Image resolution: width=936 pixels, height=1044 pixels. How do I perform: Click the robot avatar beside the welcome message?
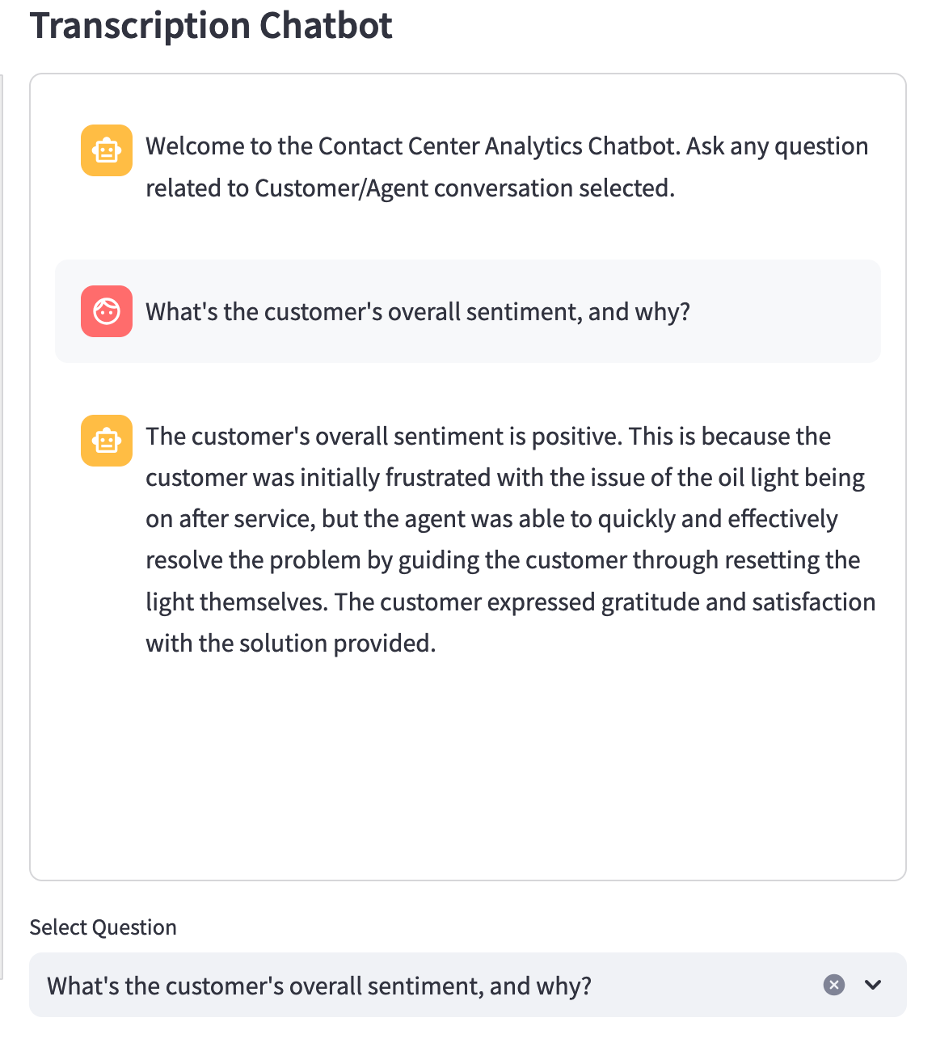pyautogui.click(x=106, y=150)
